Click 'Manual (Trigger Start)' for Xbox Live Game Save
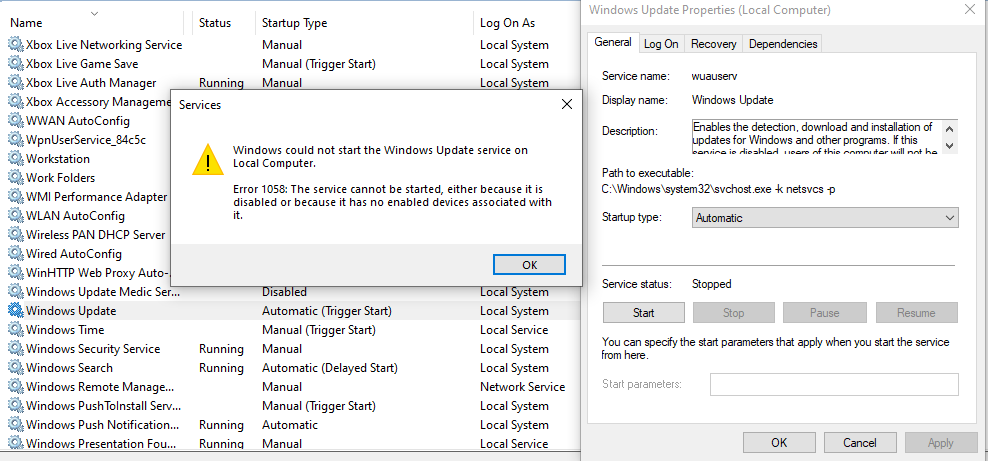The height and width of the screenshot is (461, 988). (319, 64)
